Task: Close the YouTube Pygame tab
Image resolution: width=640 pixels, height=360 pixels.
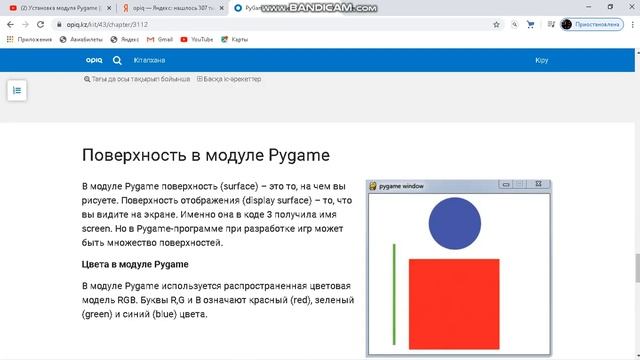Action: (109, 8)
